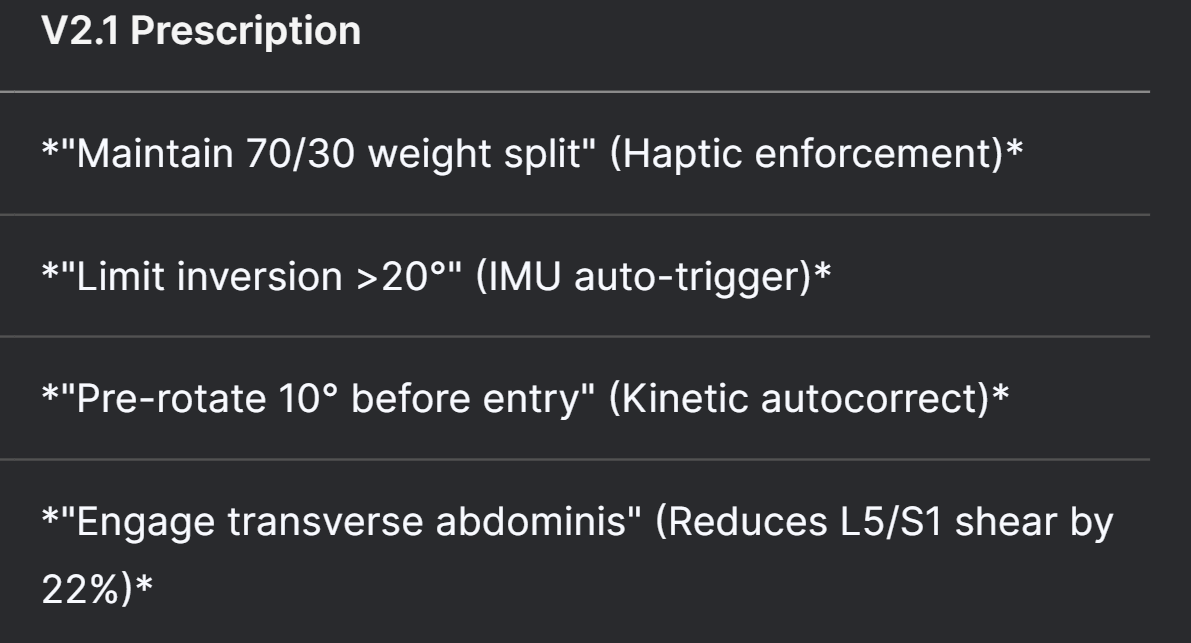Select the "Pre-rotate 10° before entry" quoted text
The image size is (1191, 643).
tap(328, 399)
